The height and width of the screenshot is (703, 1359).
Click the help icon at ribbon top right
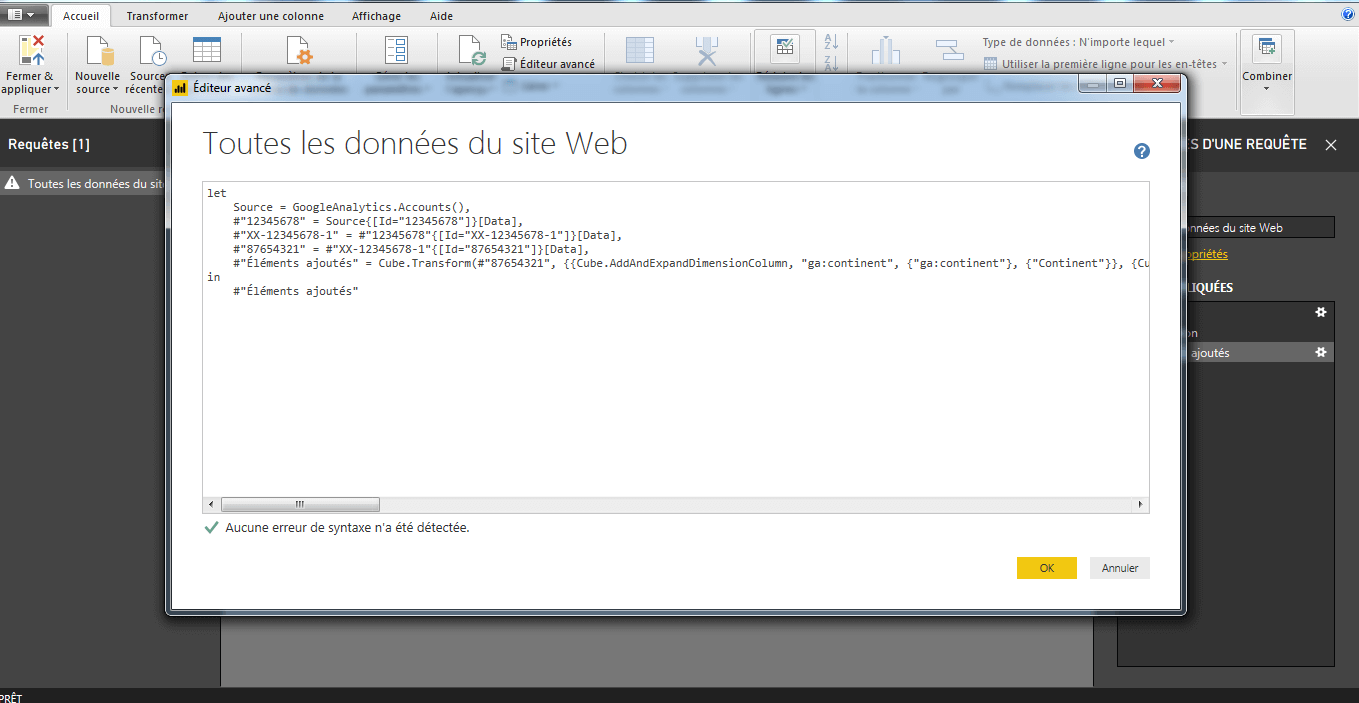pos(1347,15)
